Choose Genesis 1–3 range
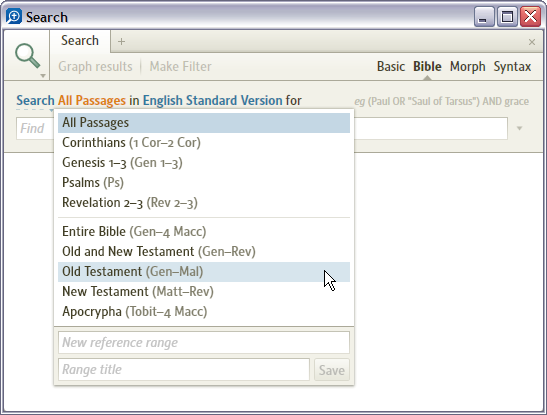Image resolution: width=547 pixels, height=415 pixels. coord(204,163)
